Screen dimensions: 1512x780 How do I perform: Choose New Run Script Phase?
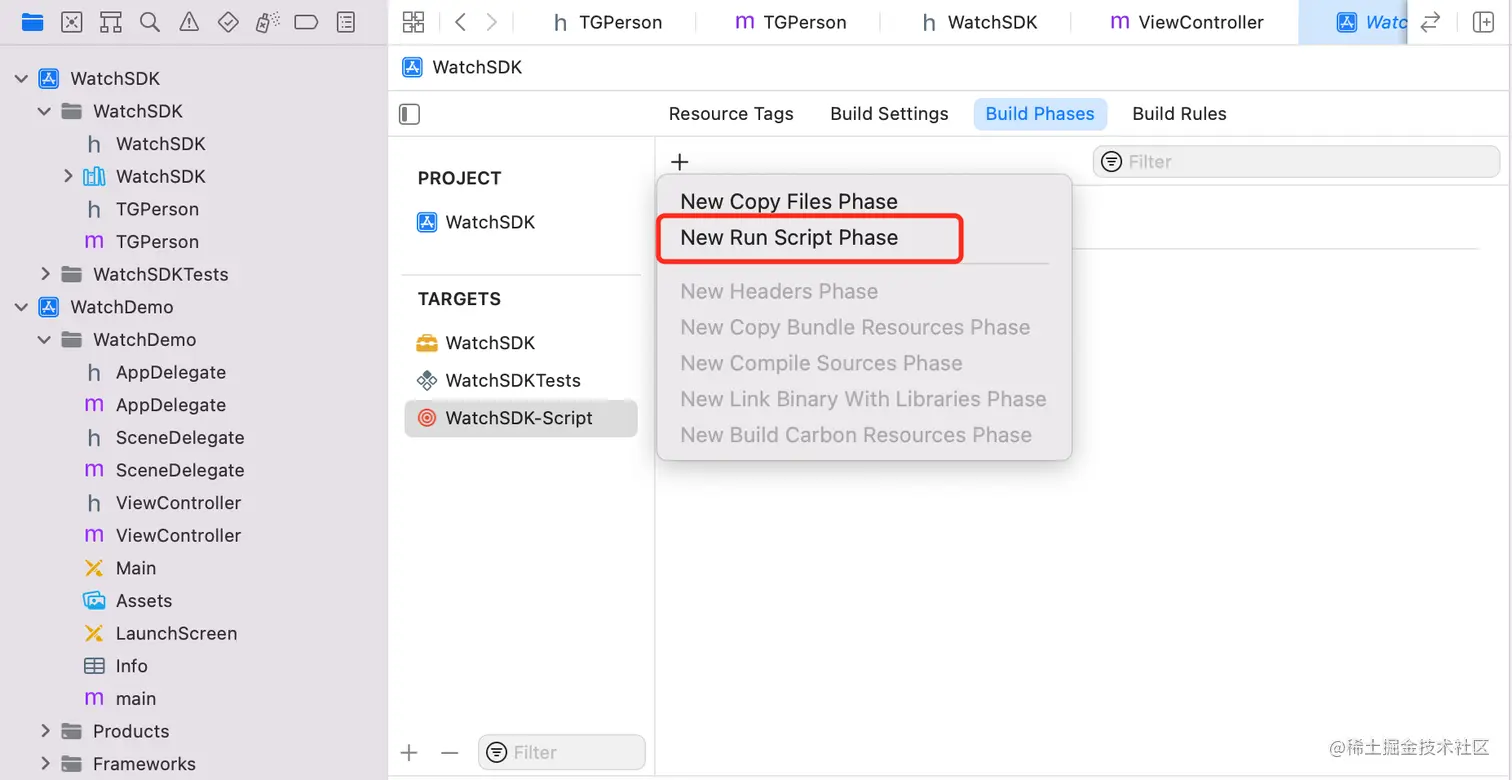[x=789, y=238]
